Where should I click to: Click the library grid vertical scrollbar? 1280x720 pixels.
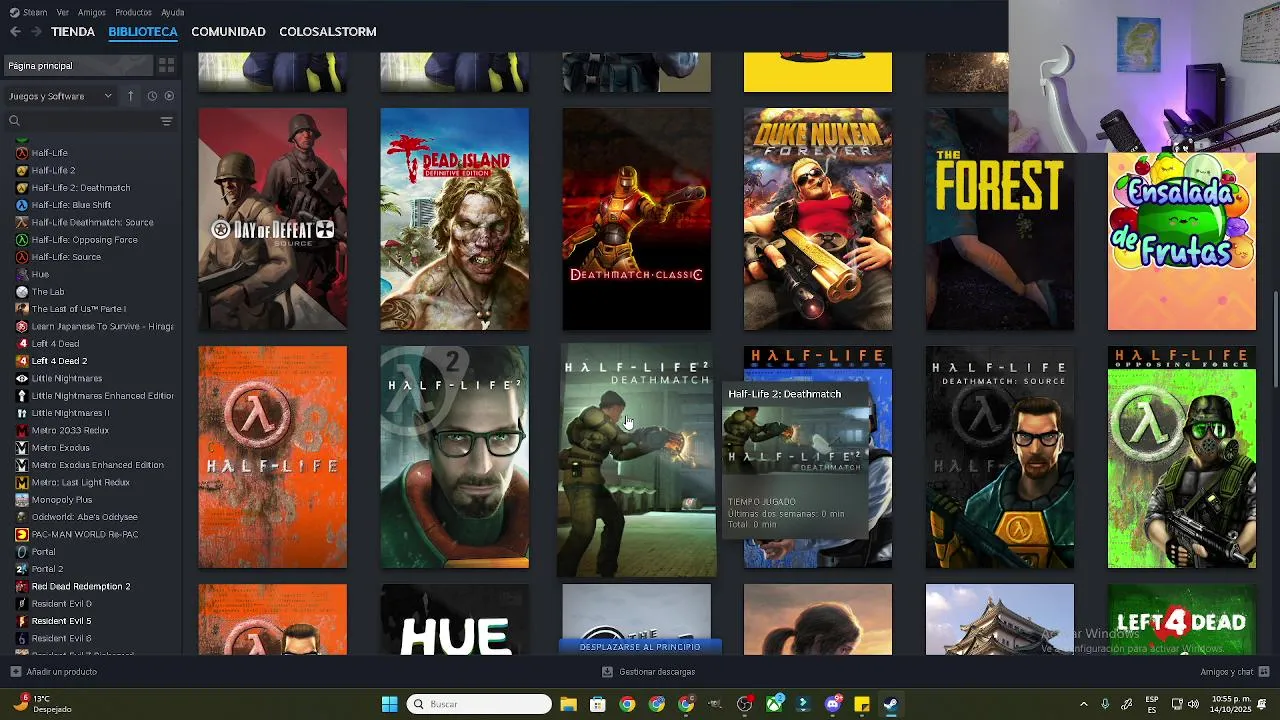coord(1275,339)
